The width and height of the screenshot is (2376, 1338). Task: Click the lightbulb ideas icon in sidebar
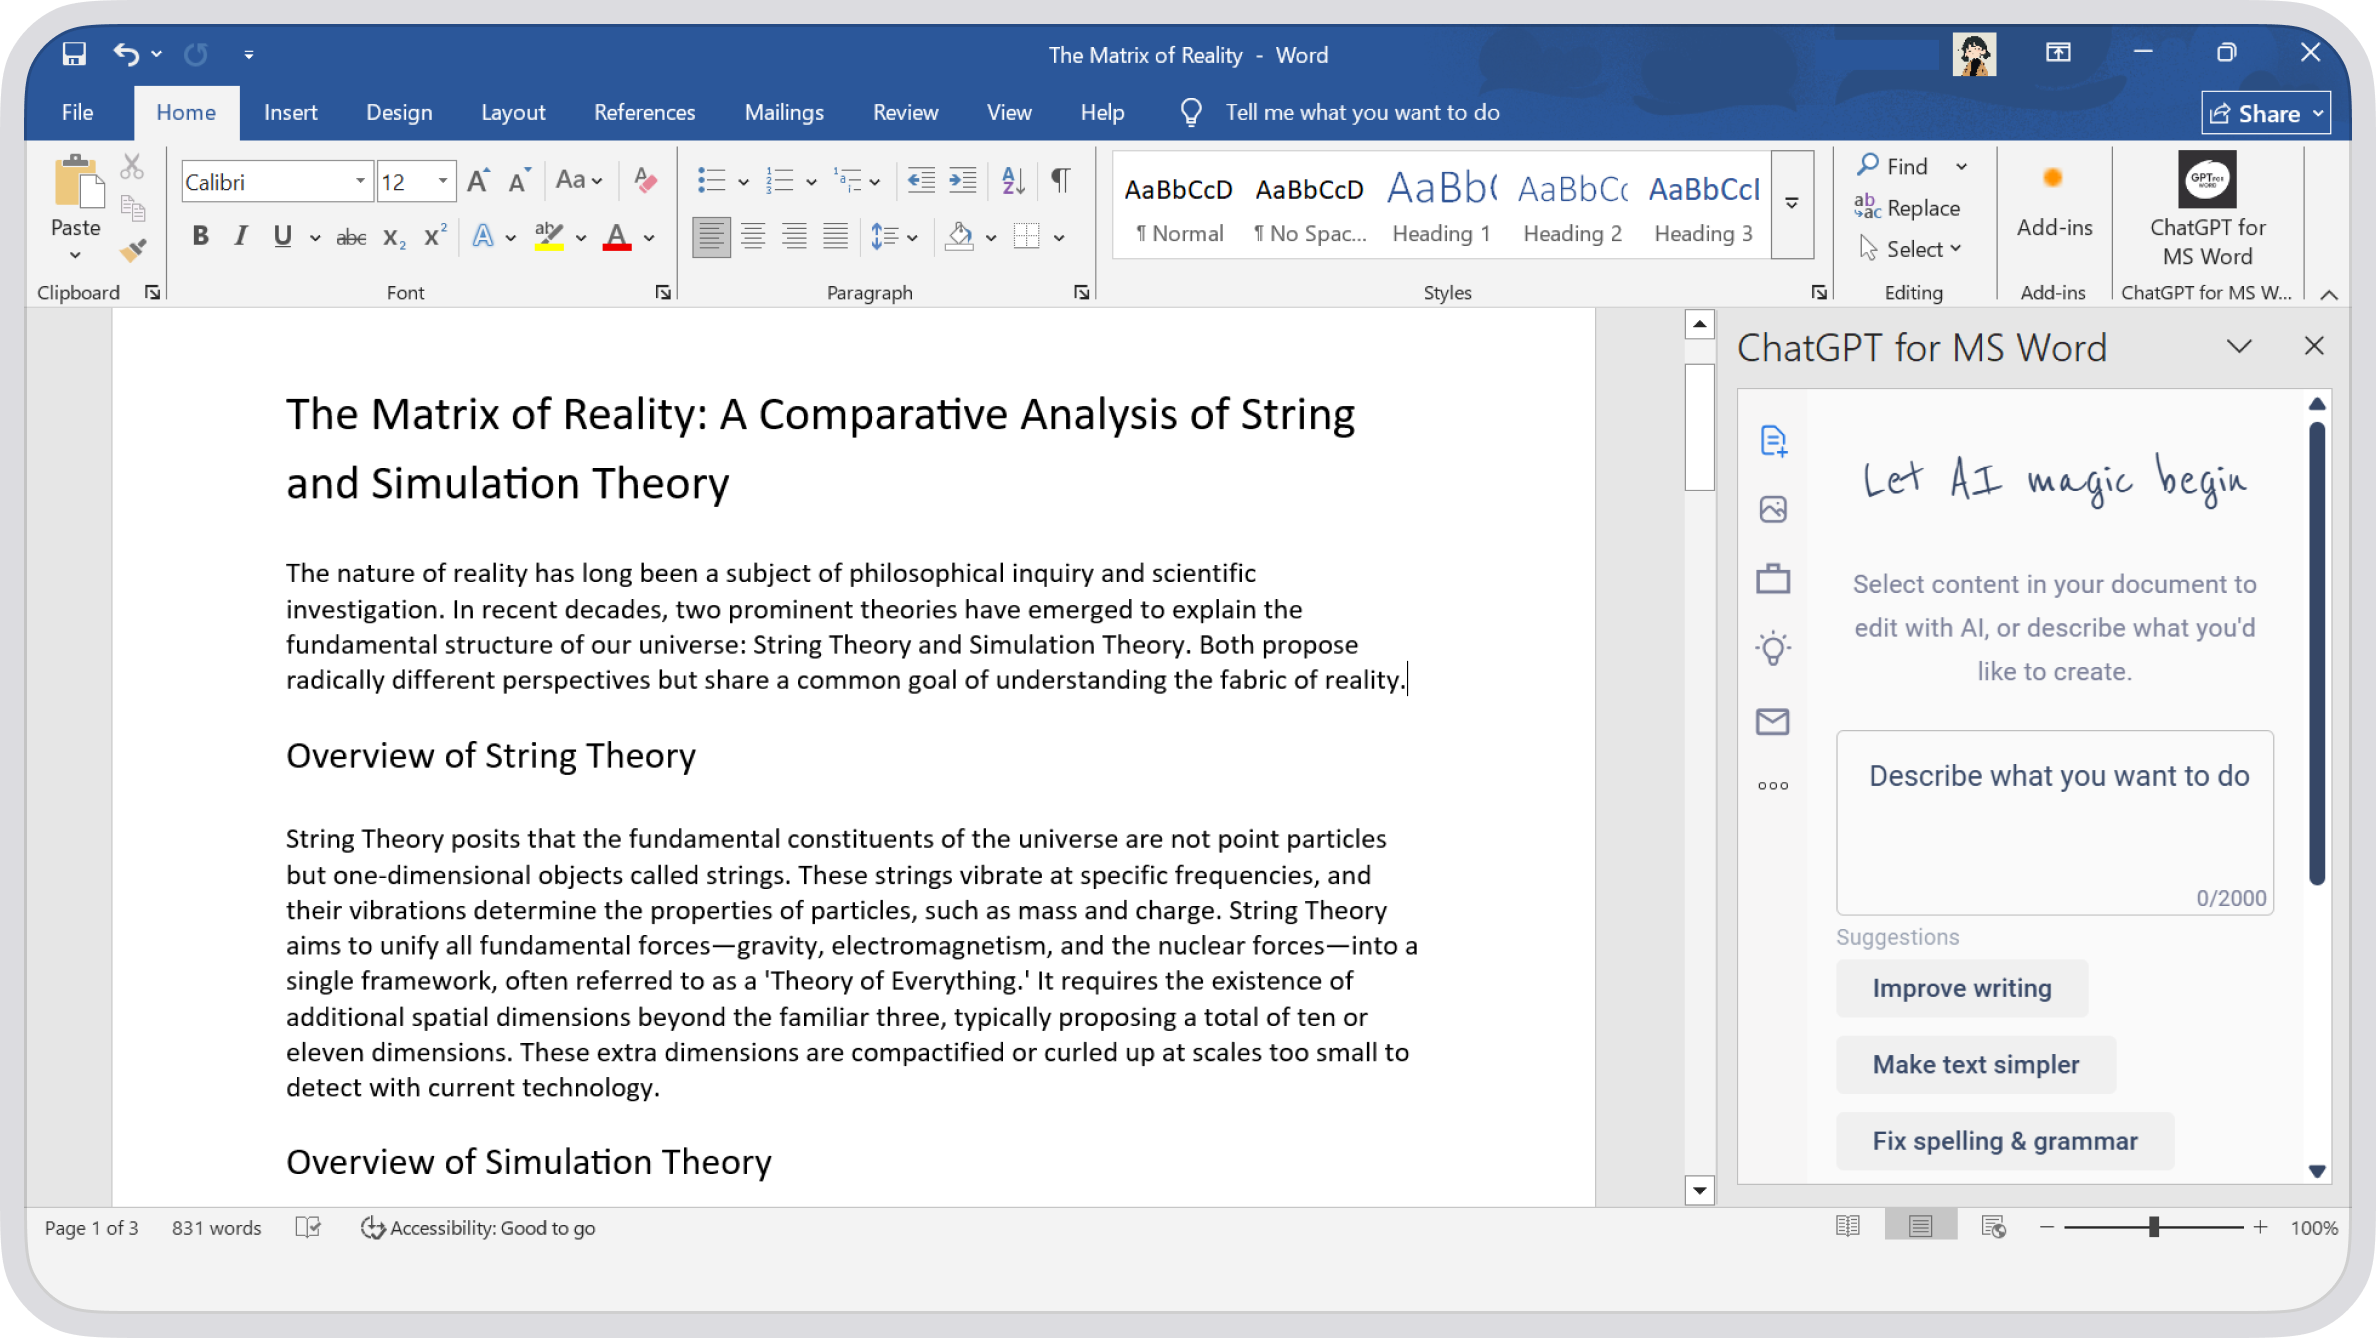(1773, 649)
